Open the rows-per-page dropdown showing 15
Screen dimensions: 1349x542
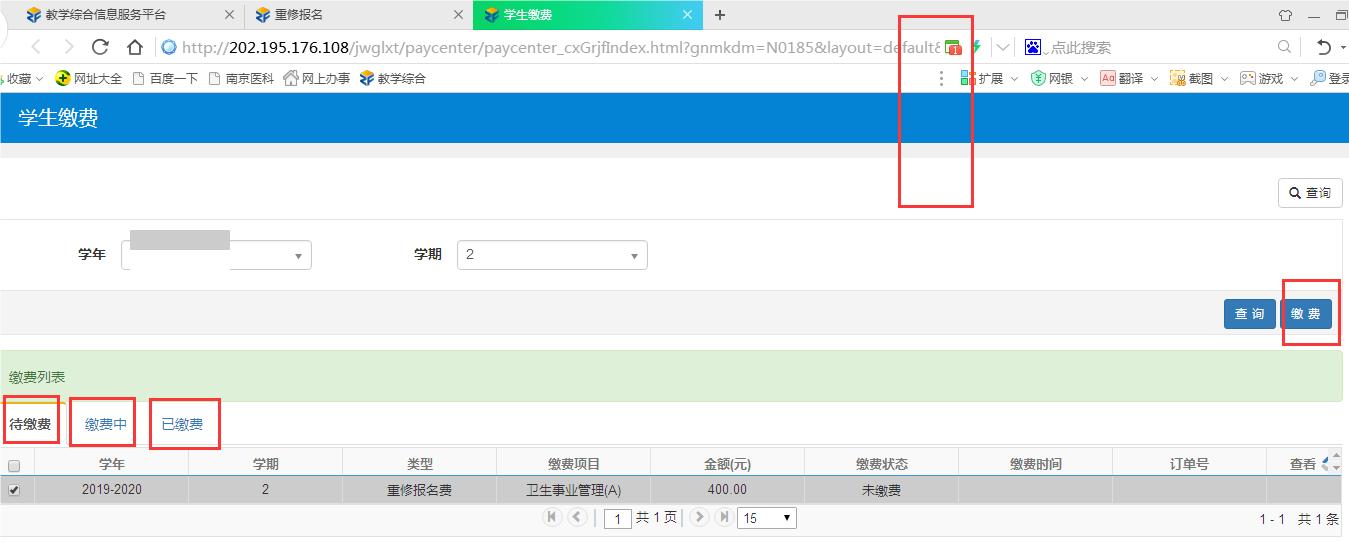[766, 518]
